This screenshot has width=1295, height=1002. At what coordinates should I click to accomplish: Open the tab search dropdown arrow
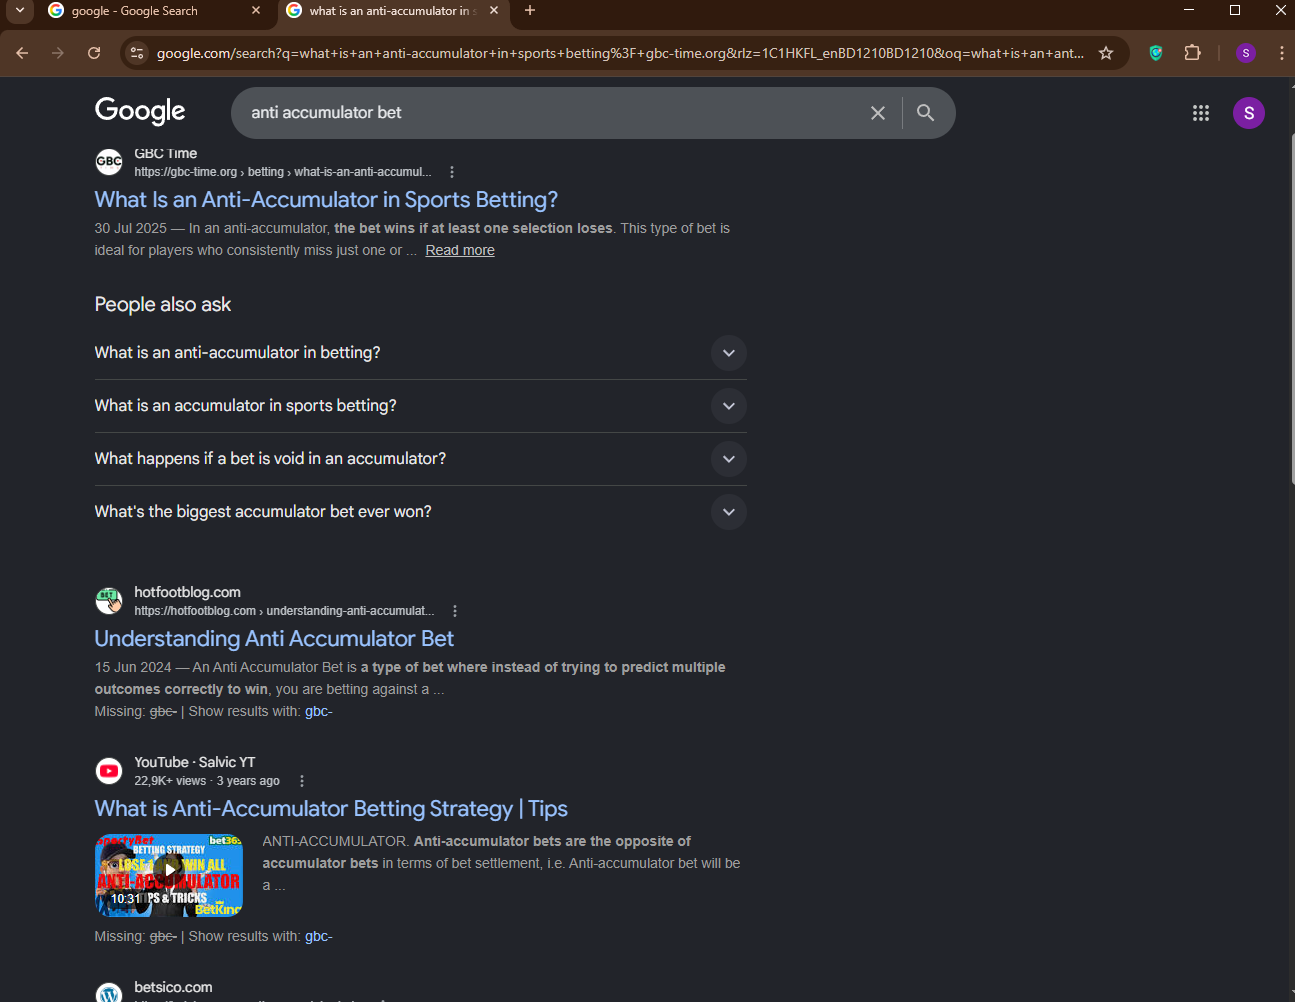(20, 11)
